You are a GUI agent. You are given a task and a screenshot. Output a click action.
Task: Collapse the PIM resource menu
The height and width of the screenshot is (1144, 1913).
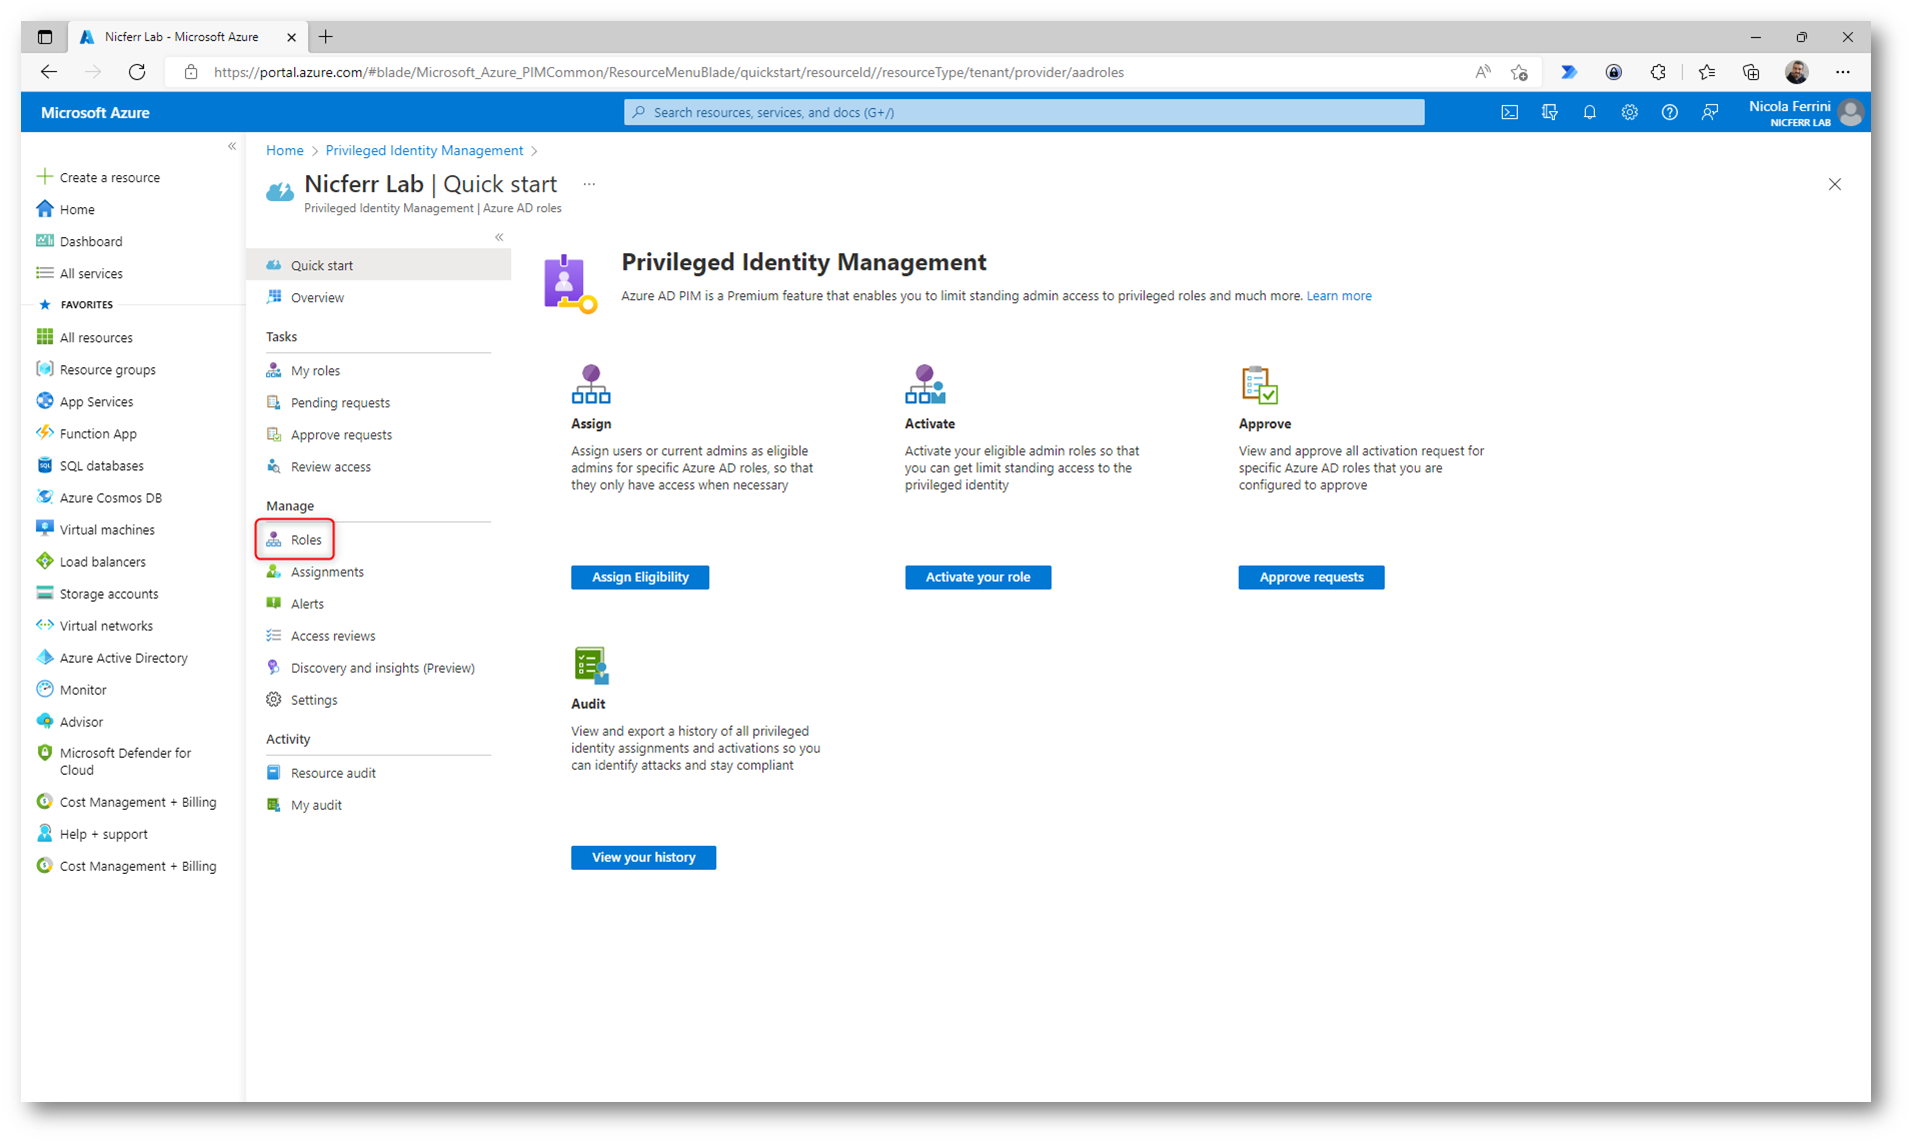[x=499, y=237]
